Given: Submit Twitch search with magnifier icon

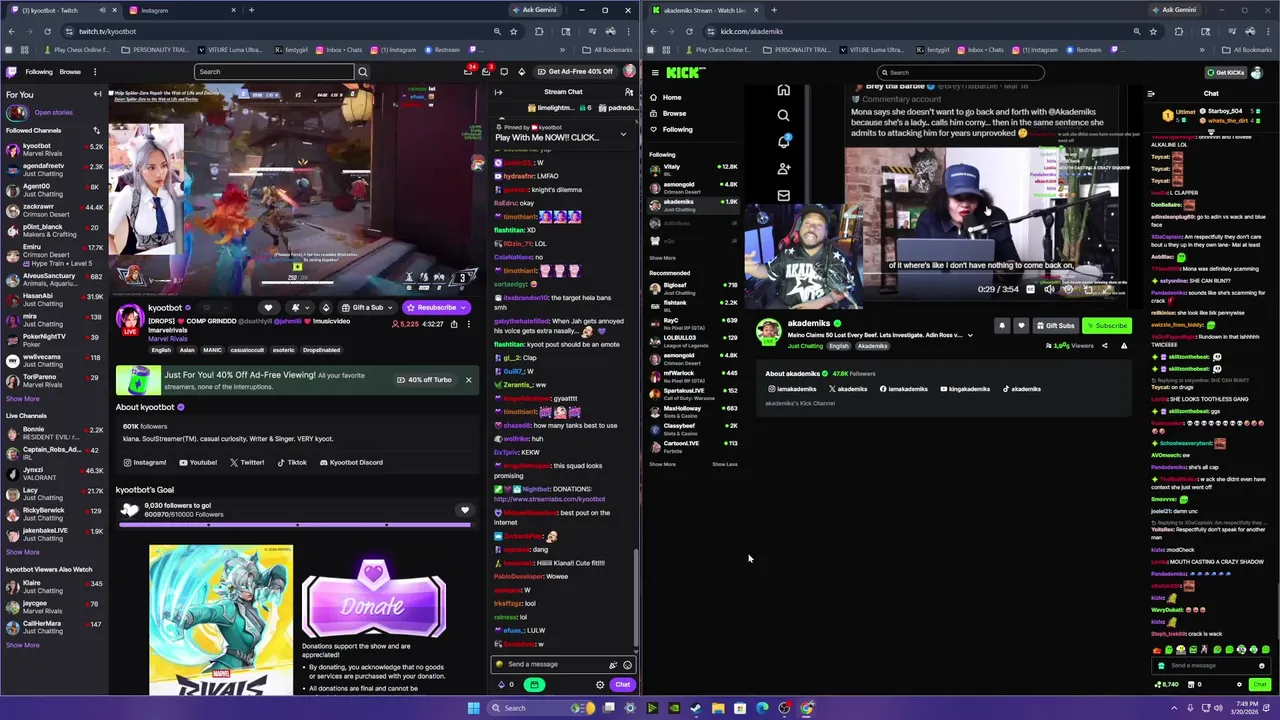Looking at the screenshot, I should [363, 72].
